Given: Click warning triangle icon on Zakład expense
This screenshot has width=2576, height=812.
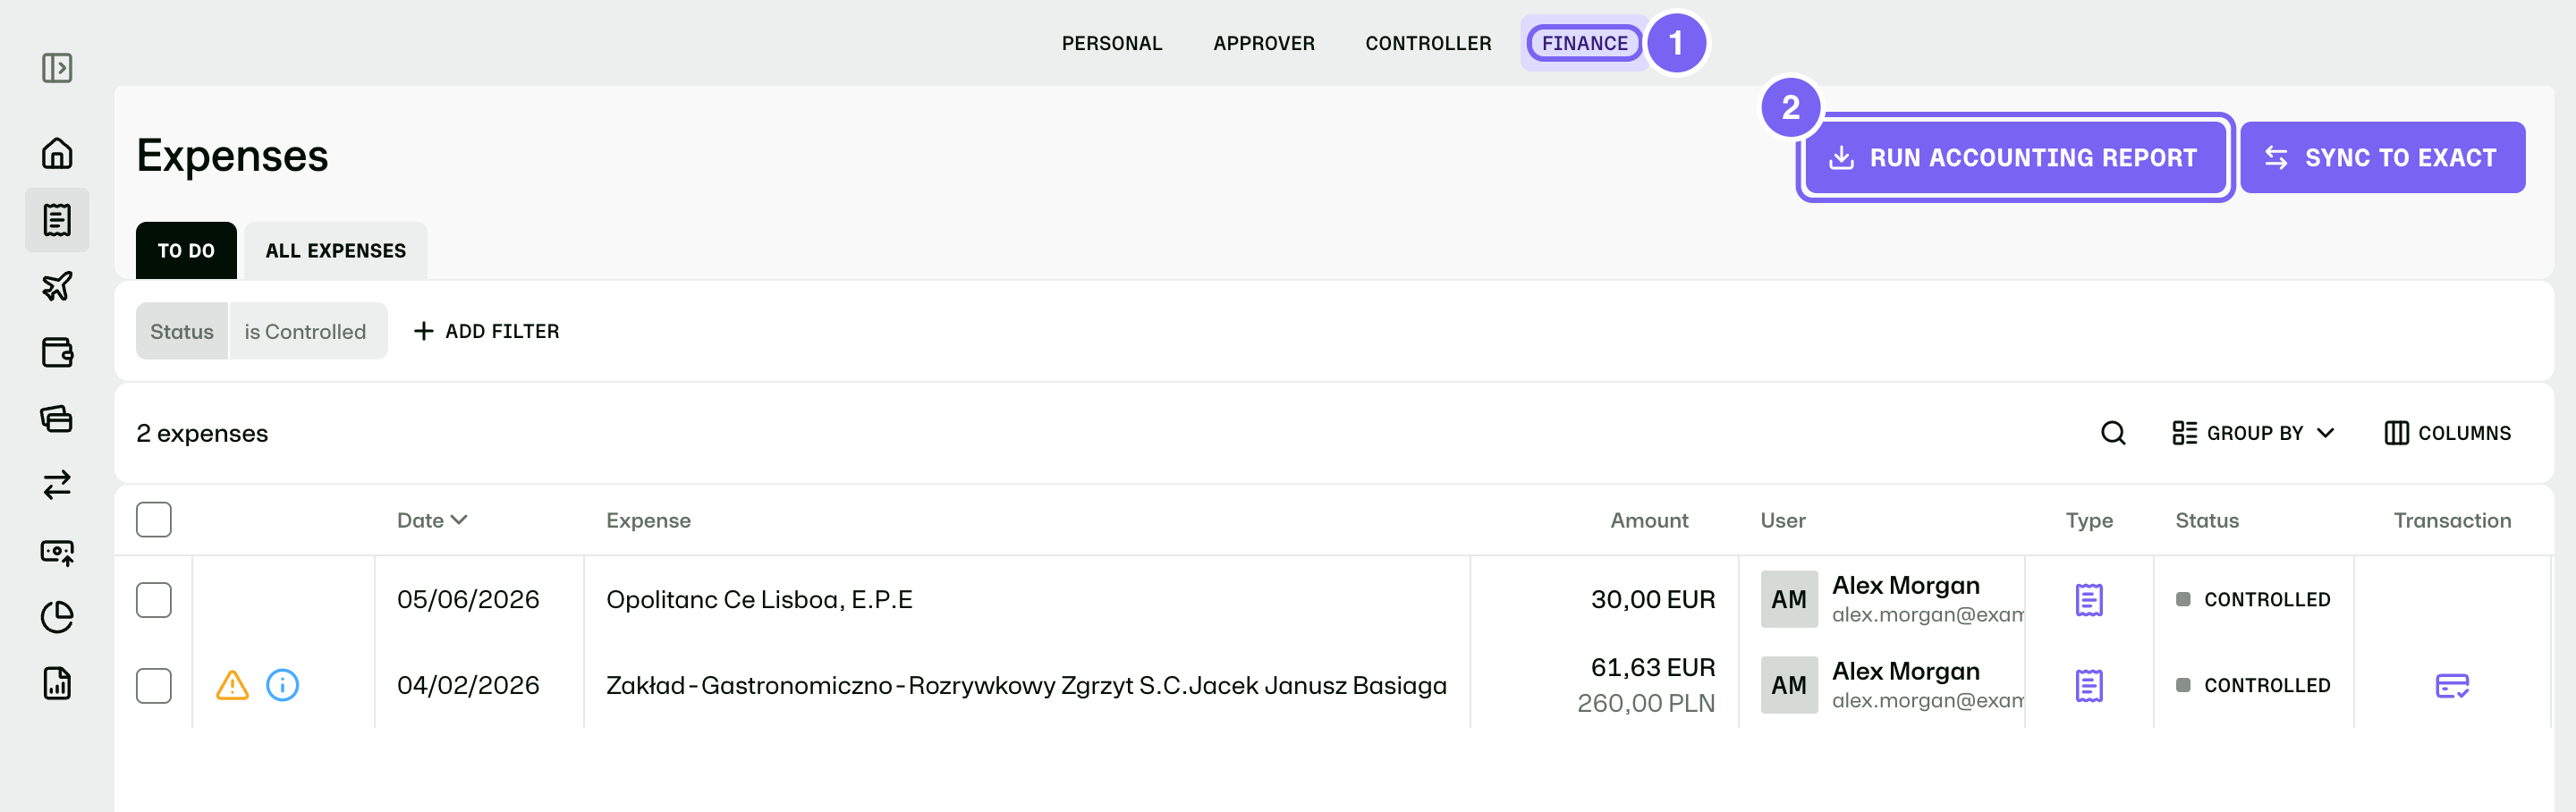Looking at the screenshot, I should [232, 685].
